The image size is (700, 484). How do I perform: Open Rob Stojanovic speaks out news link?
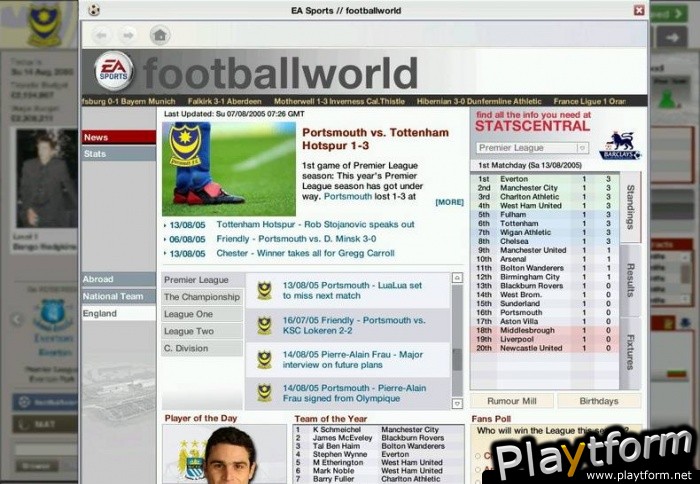315,224
